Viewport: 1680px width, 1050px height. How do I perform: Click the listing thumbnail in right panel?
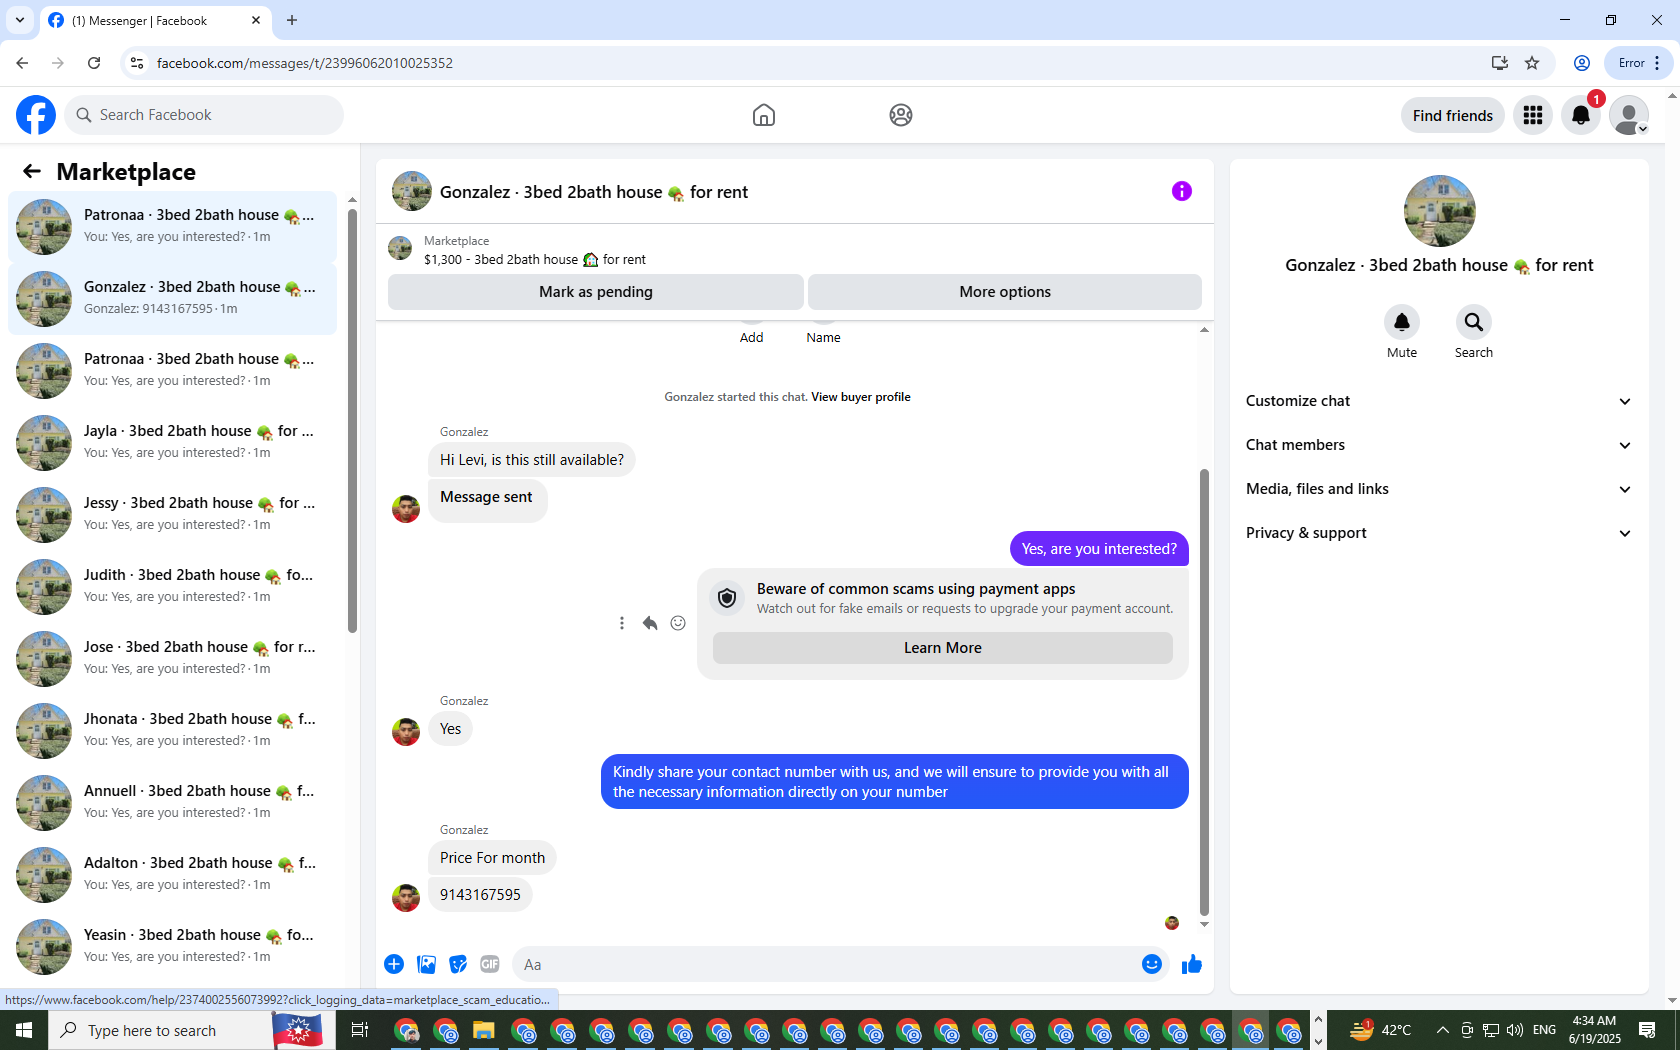point(1440,211)
